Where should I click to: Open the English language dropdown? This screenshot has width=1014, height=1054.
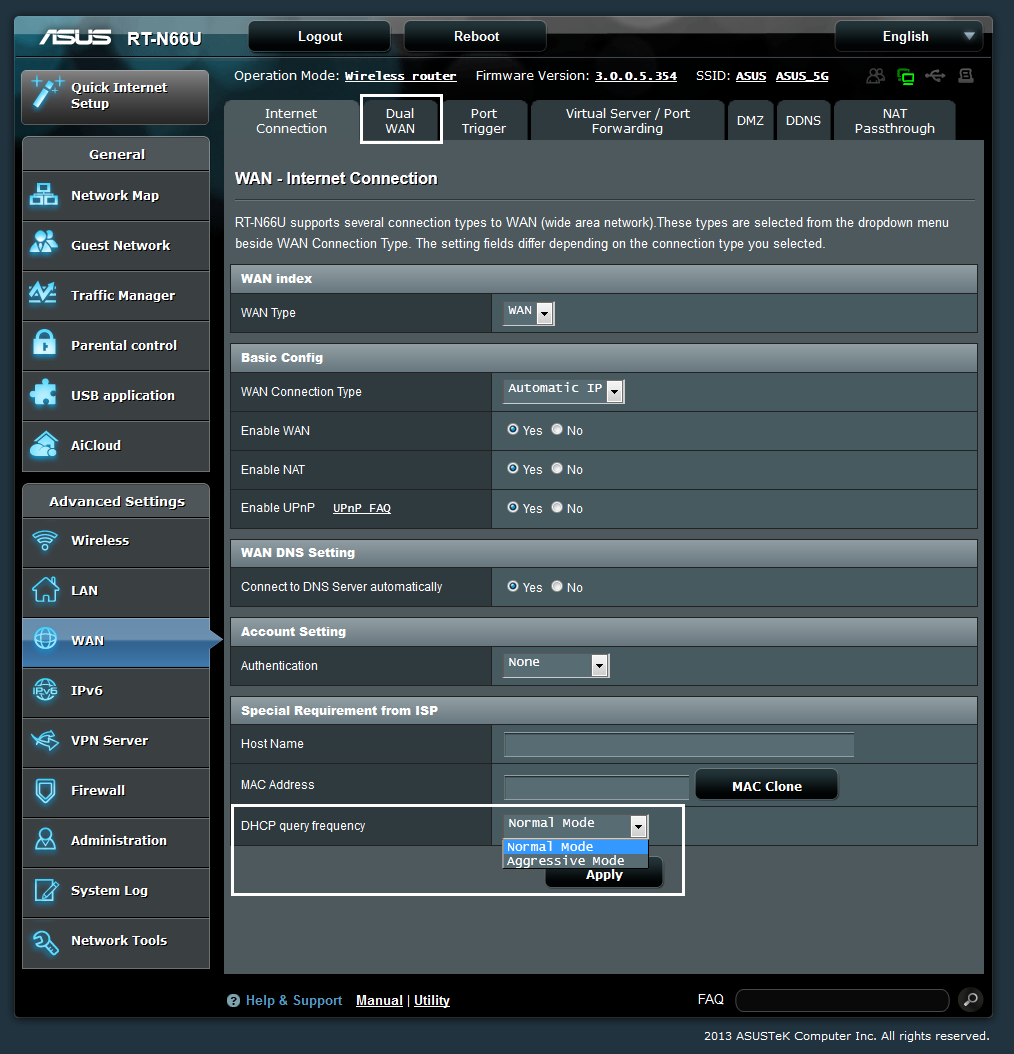coord(908,36)
